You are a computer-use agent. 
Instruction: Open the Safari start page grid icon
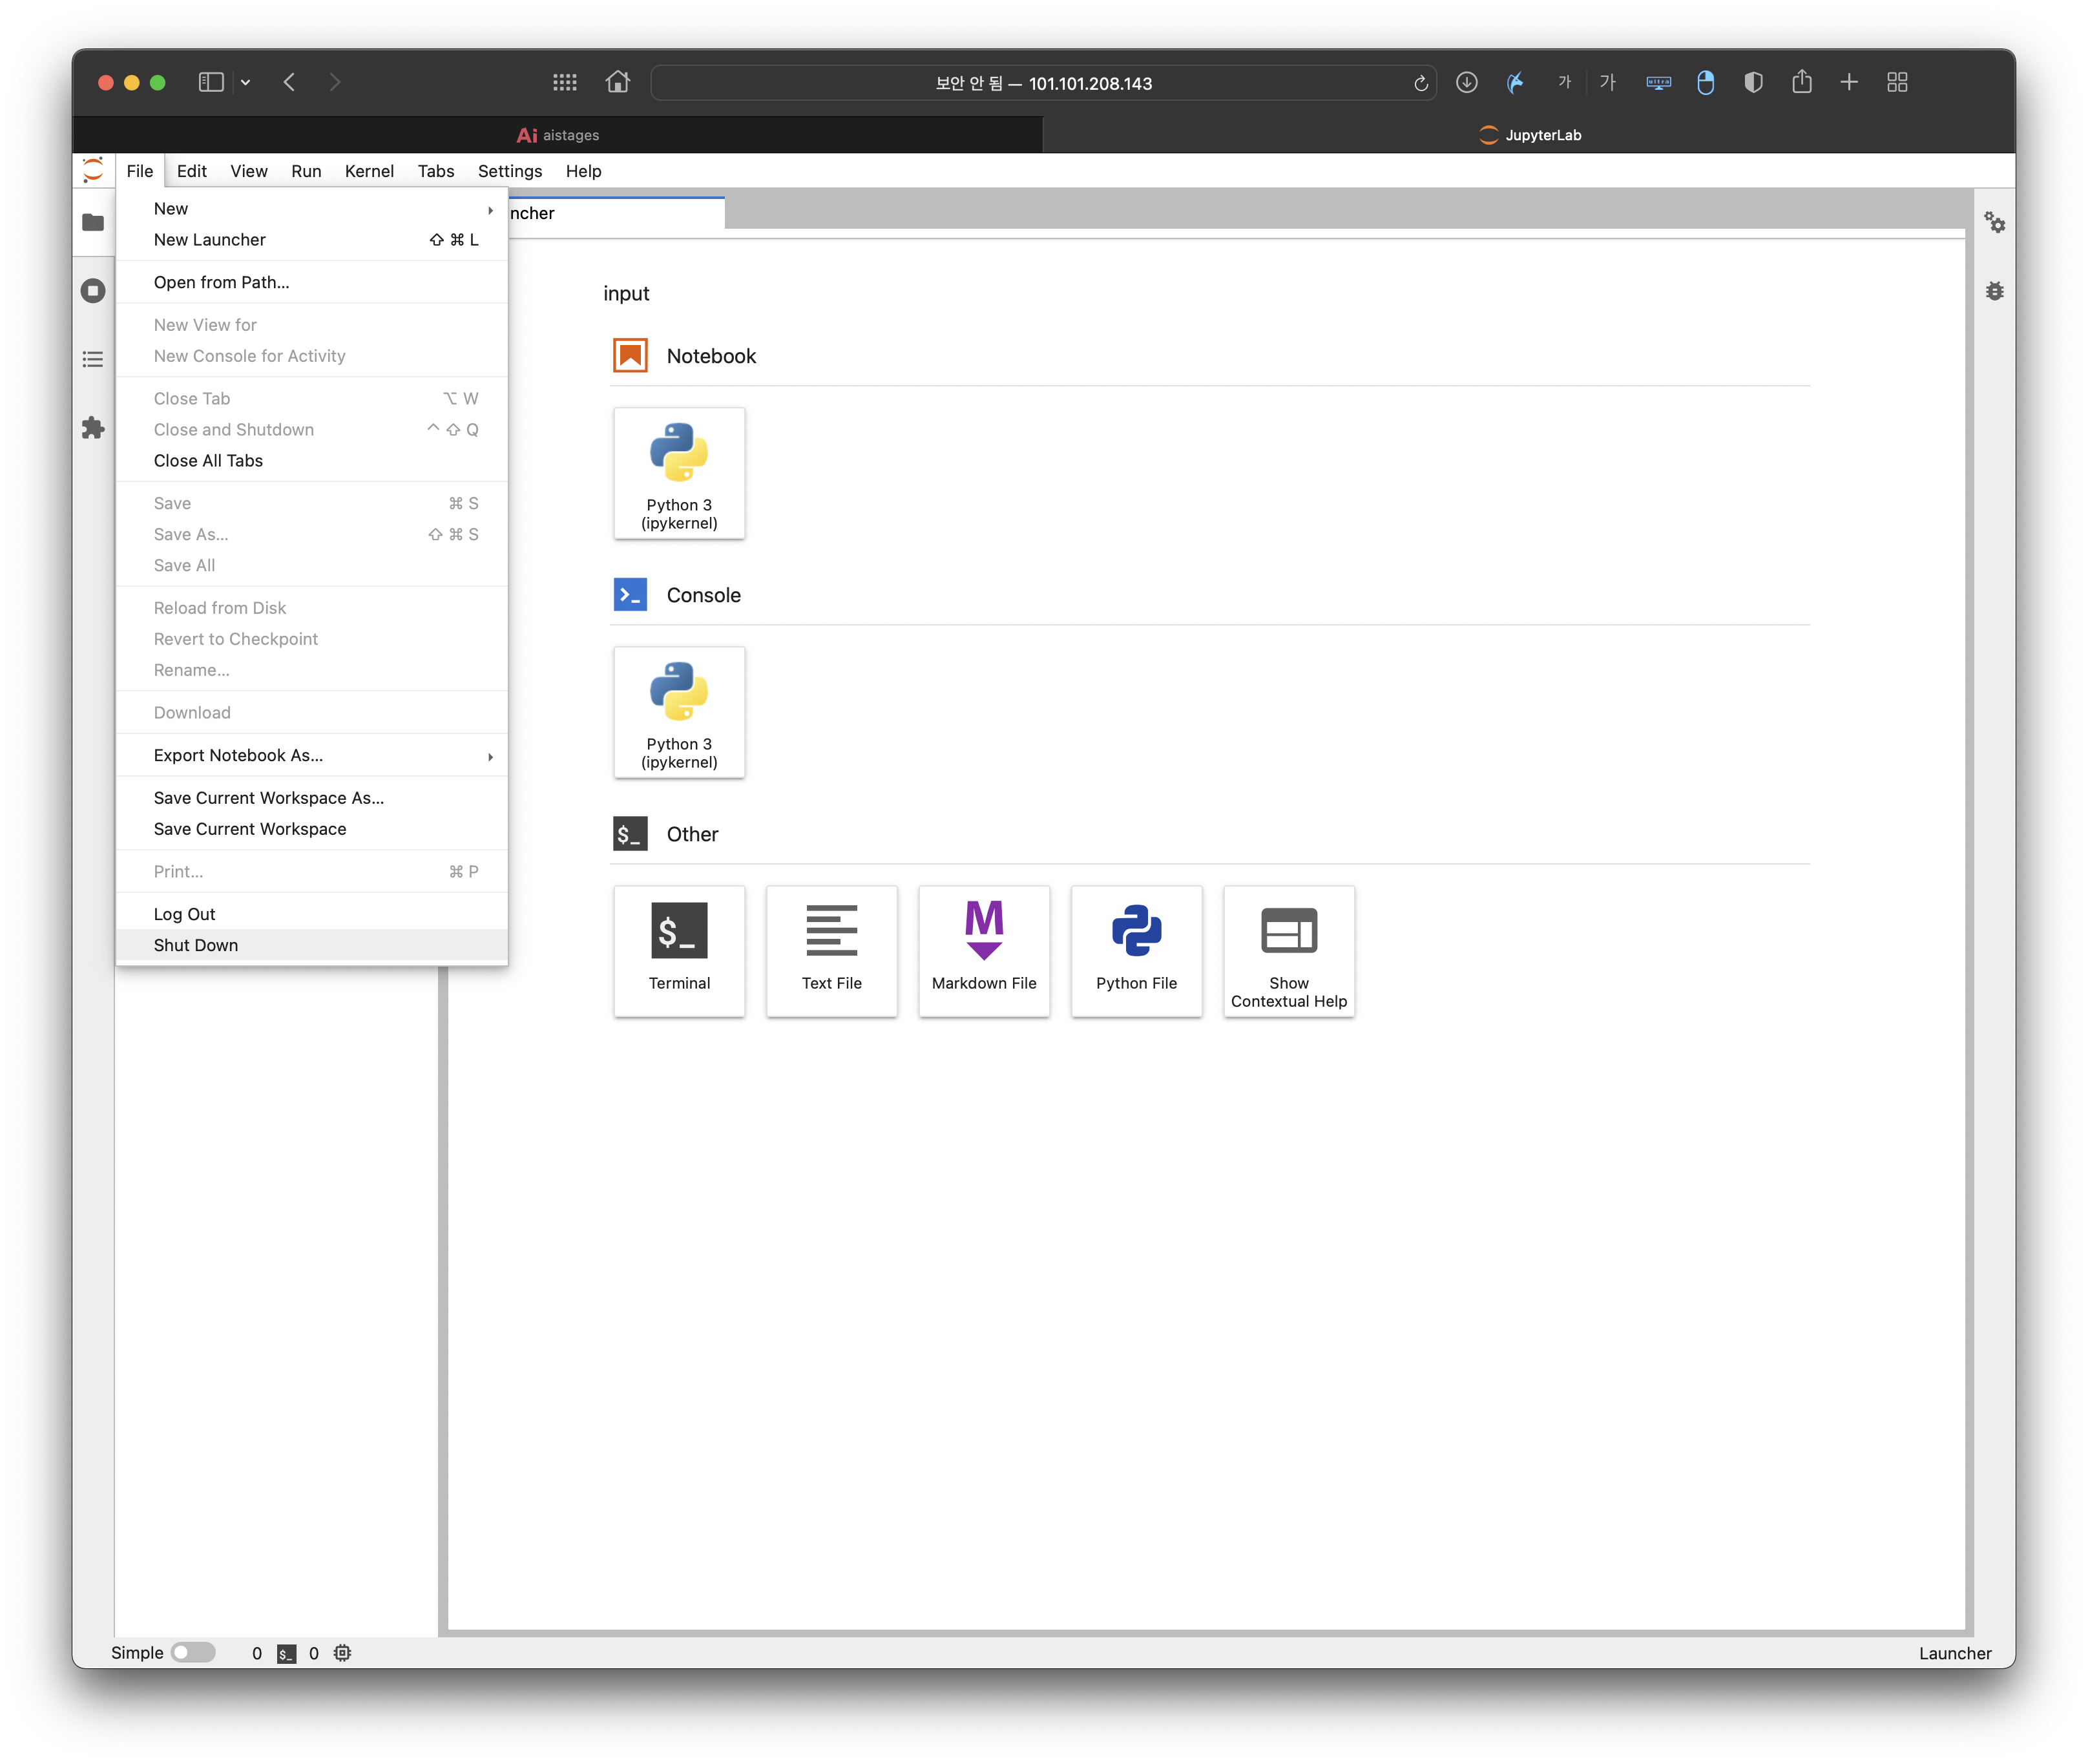click(565, 82)
